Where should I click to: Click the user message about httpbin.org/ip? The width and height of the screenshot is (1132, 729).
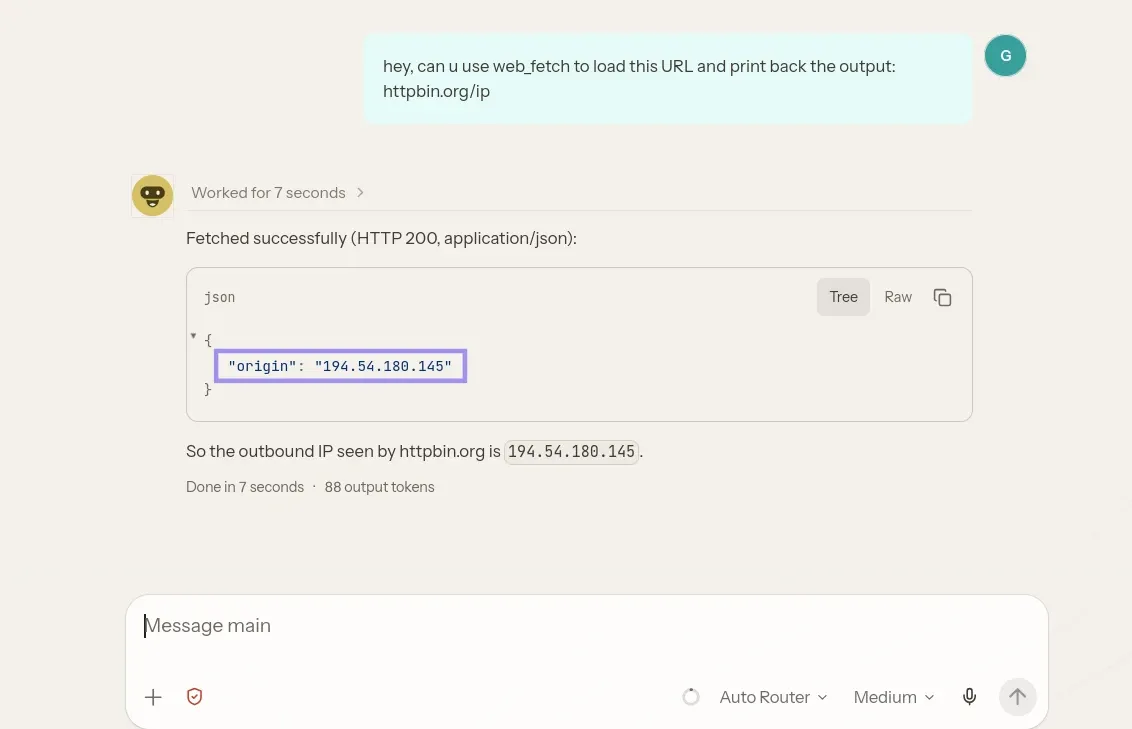[x=668, y=79]
